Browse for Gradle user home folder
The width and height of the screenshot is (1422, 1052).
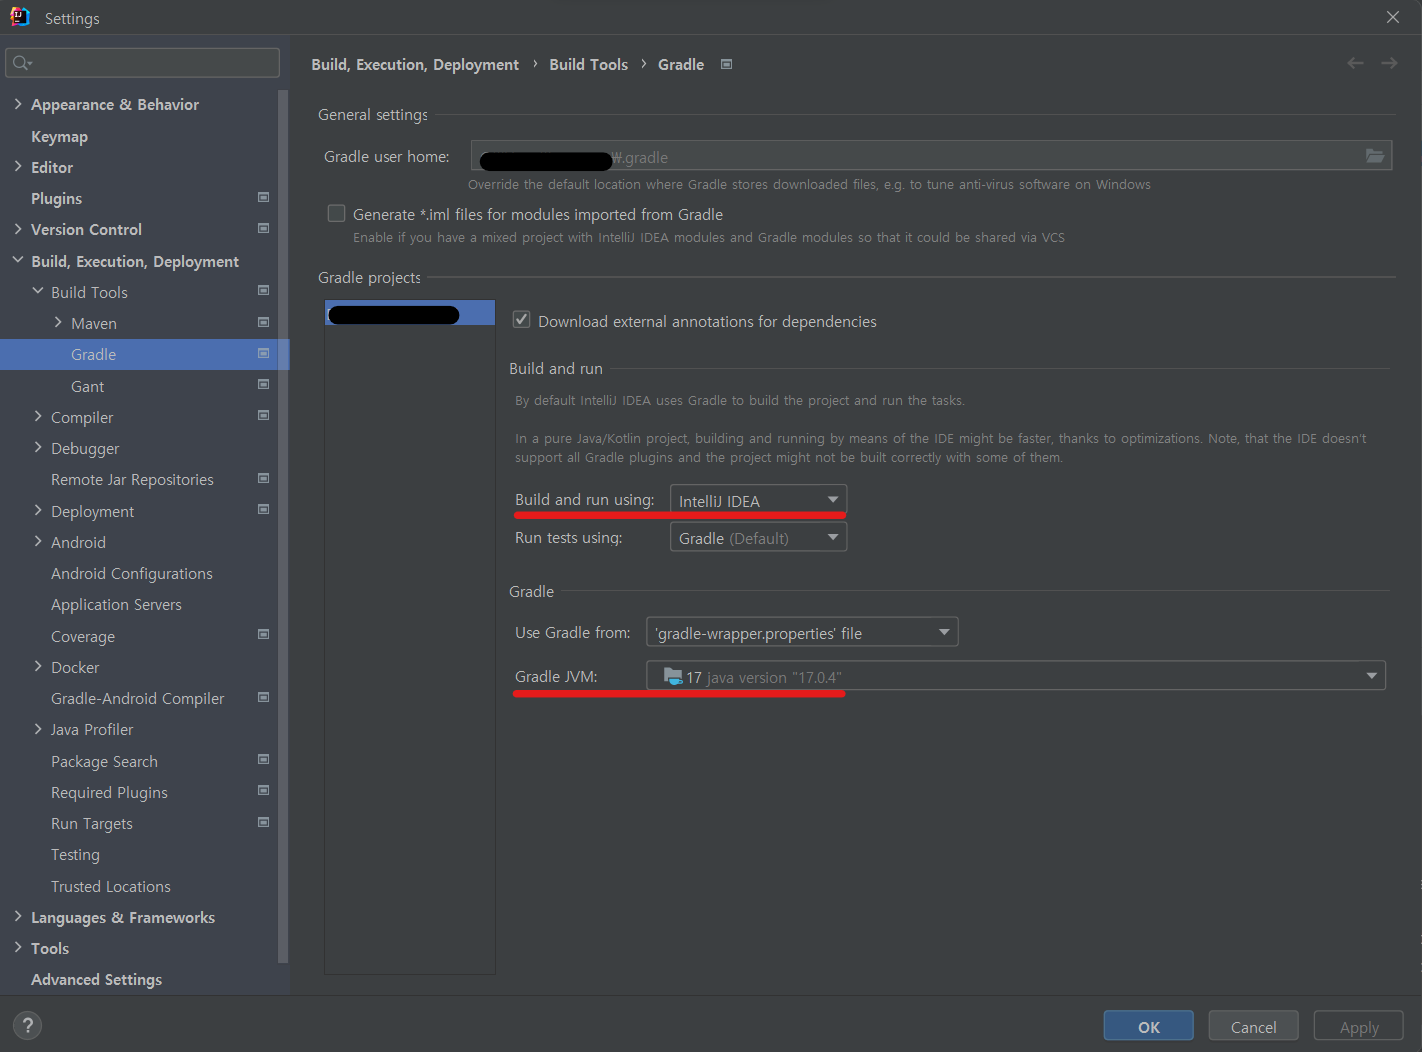click(x=1375, y=156)
